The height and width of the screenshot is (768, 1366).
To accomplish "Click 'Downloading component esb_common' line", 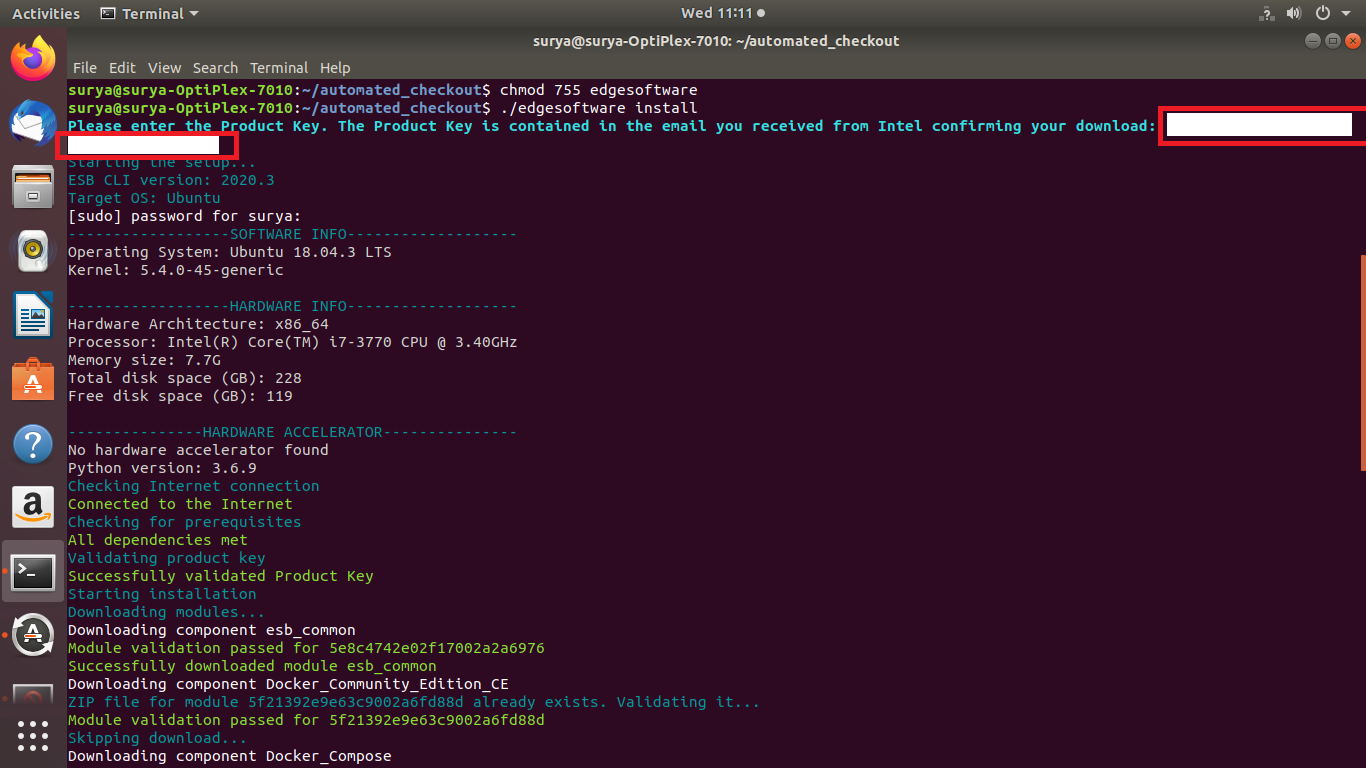I will (212, 630).
